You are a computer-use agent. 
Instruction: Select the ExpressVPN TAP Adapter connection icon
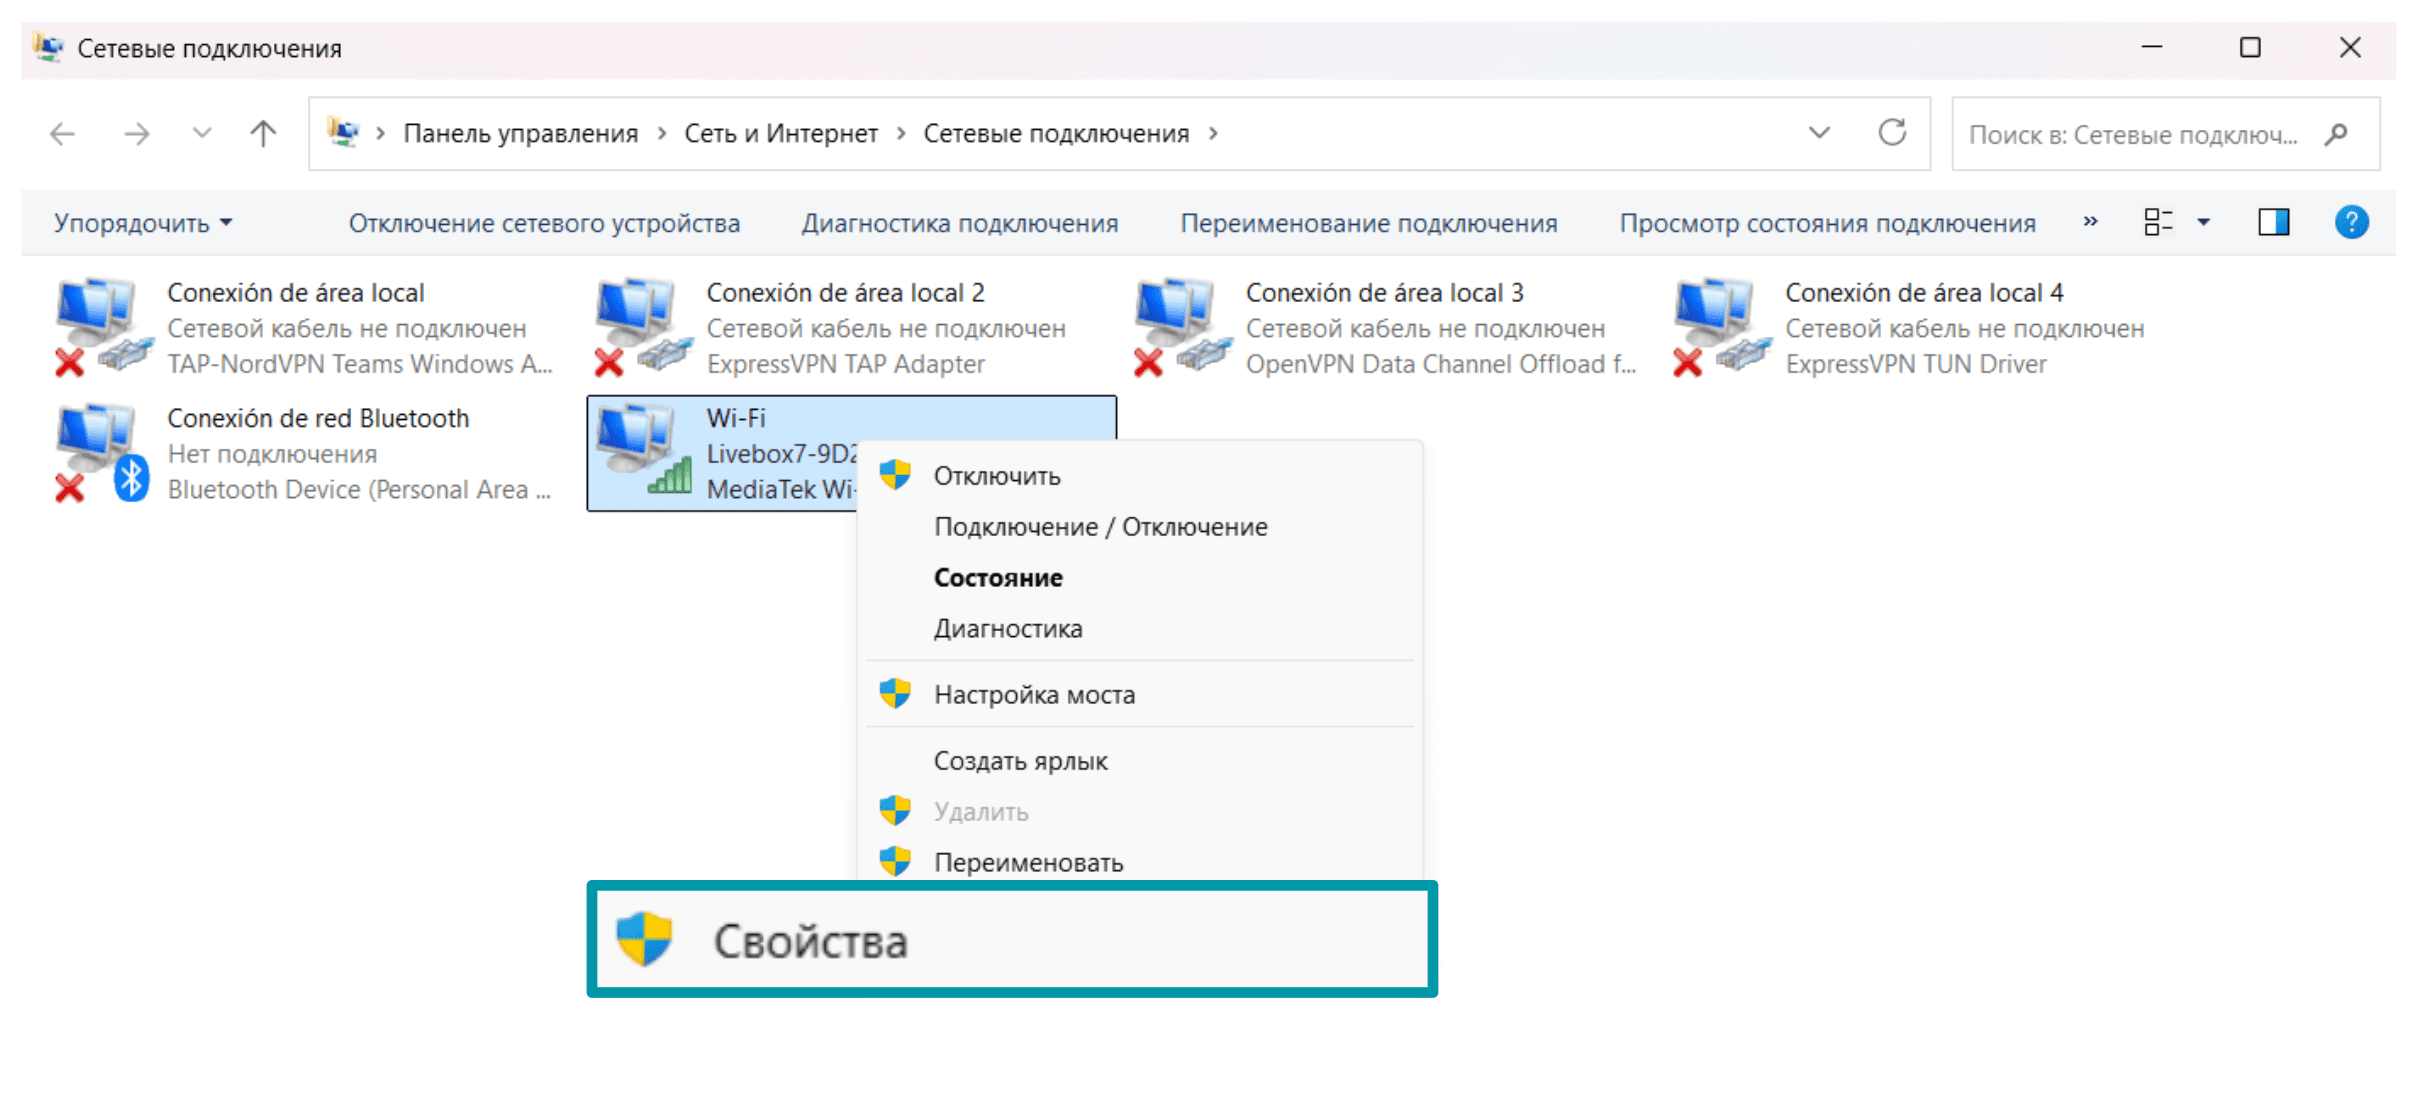click(640, 327)
